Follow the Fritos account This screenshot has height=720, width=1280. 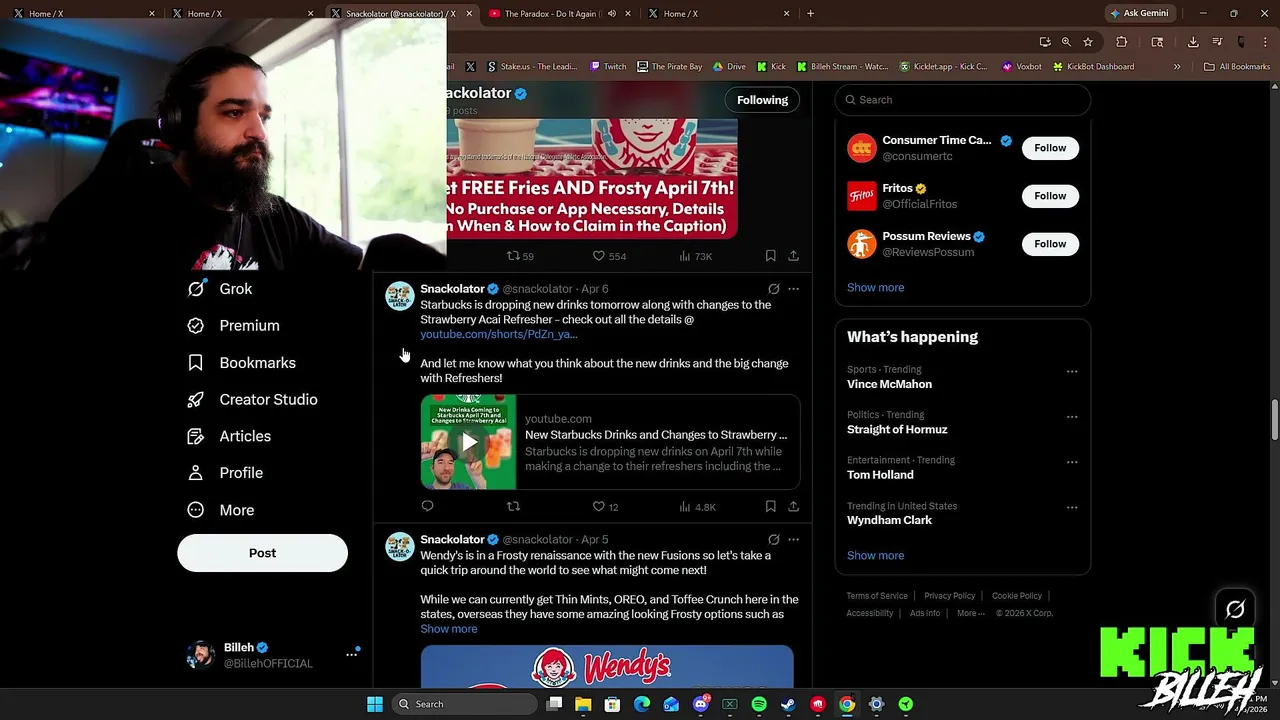(1050, 196)
